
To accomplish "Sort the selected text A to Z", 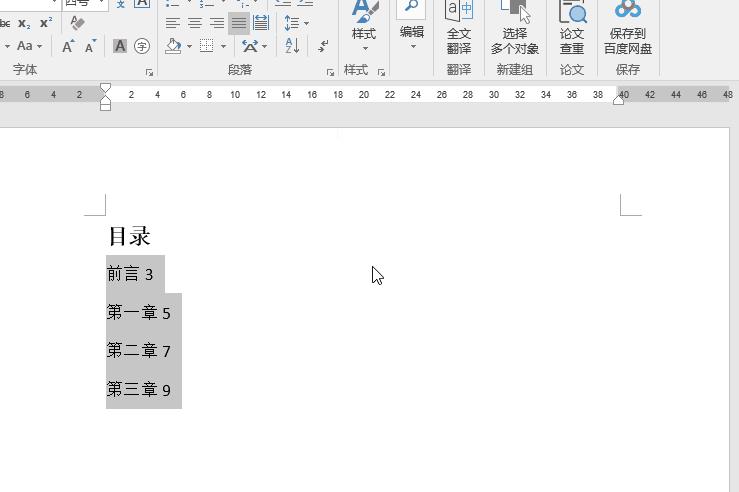I will click(292, 46).
